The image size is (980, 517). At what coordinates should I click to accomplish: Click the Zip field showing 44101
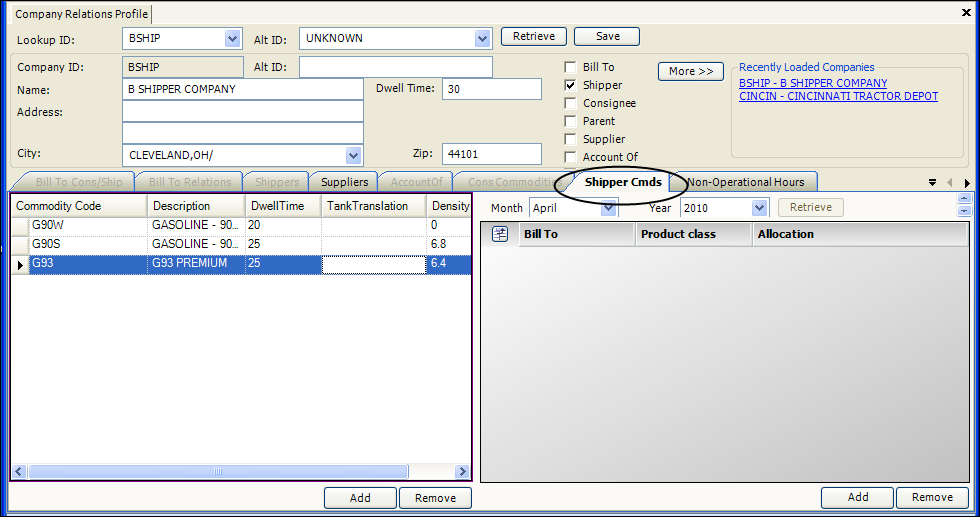coord(492,154)
